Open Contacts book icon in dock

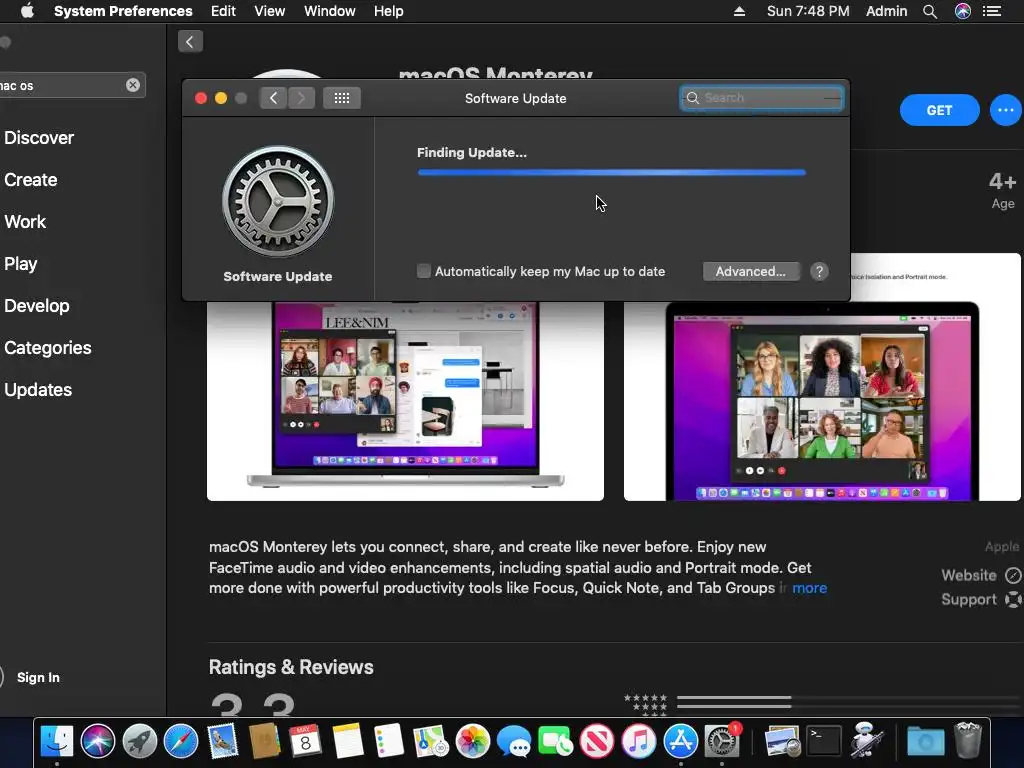point(264,741)
